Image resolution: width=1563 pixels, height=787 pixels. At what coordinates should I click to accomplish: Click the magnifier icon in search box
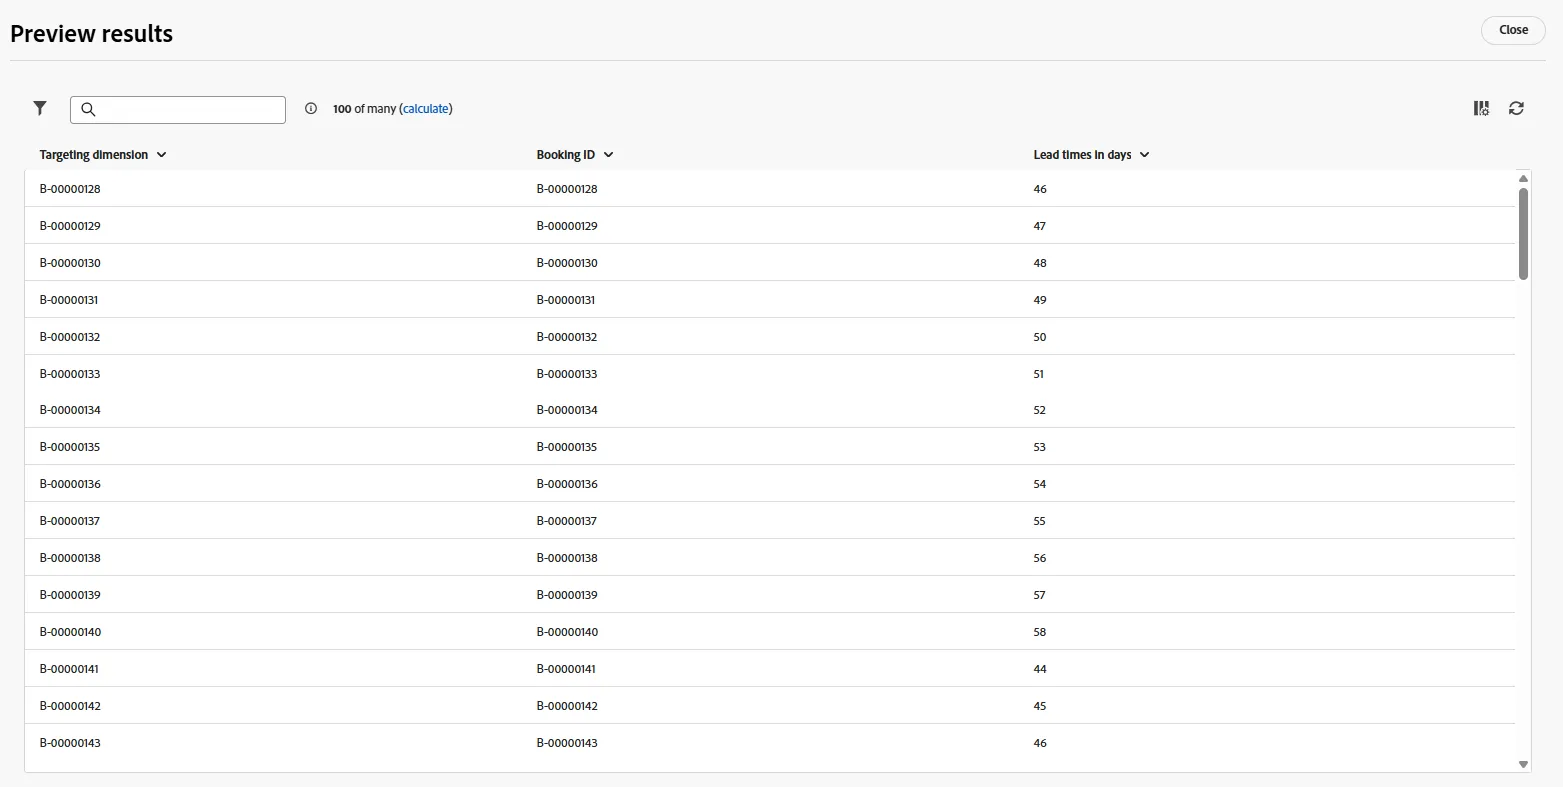click(88, 110)
